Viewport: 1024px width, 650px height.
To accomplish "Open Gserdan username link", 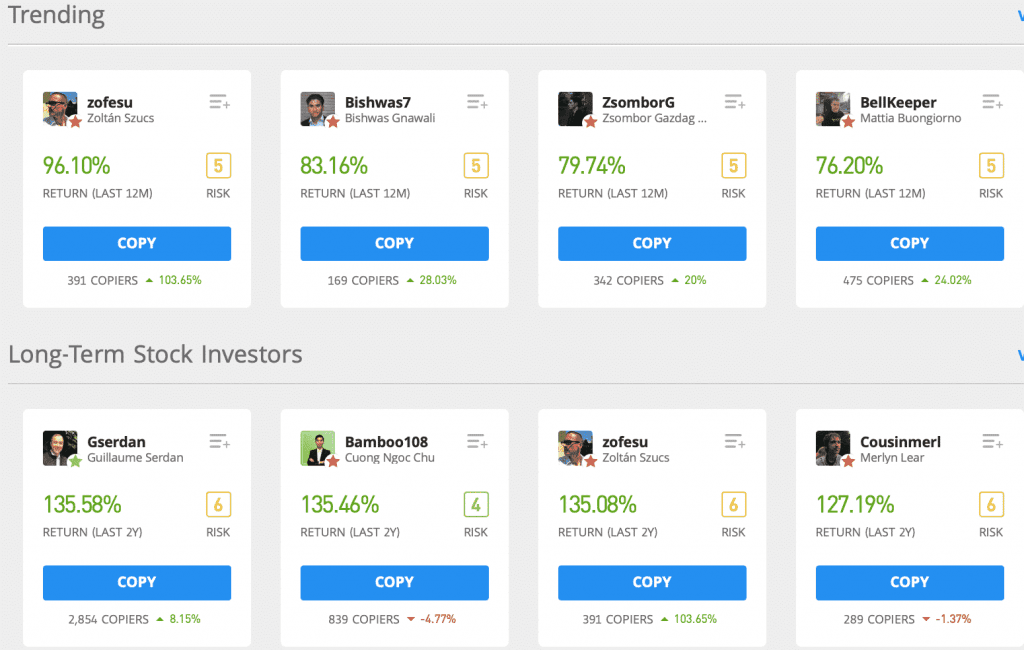I will coord(116,442).
